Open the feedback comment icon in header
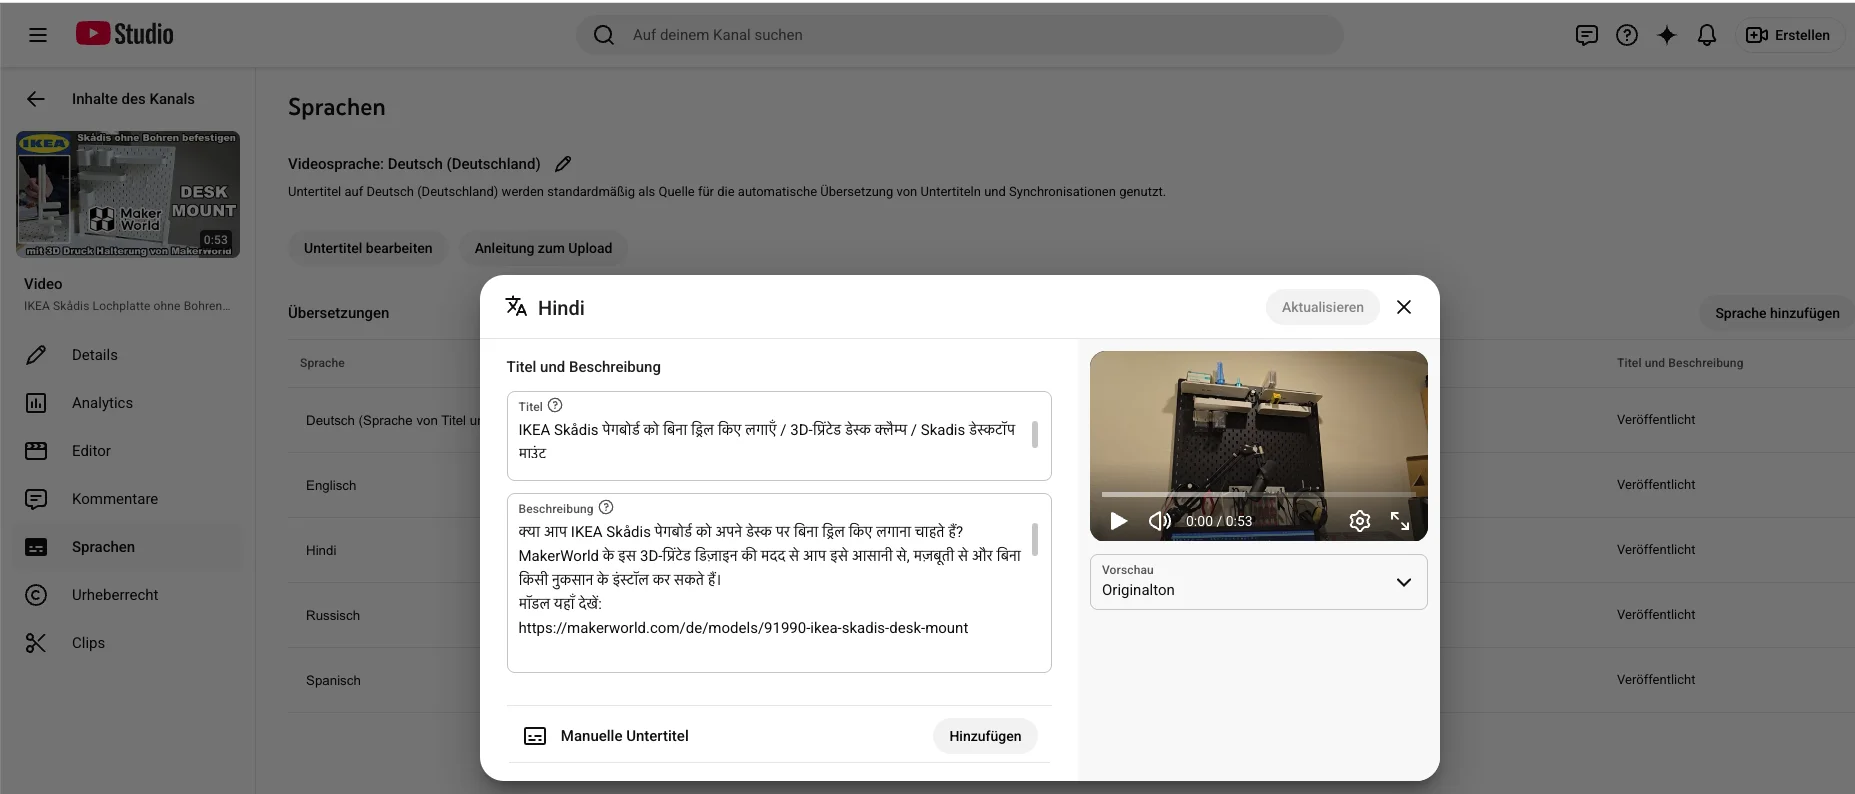This screenshot has width=1855, height=794. click(1586, 35)
